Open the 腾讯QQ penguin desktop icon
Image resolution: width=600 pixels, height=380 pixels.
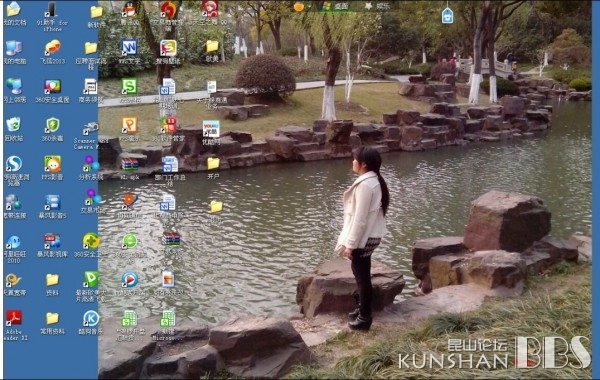pyautogui.click(x=130, y=10)
